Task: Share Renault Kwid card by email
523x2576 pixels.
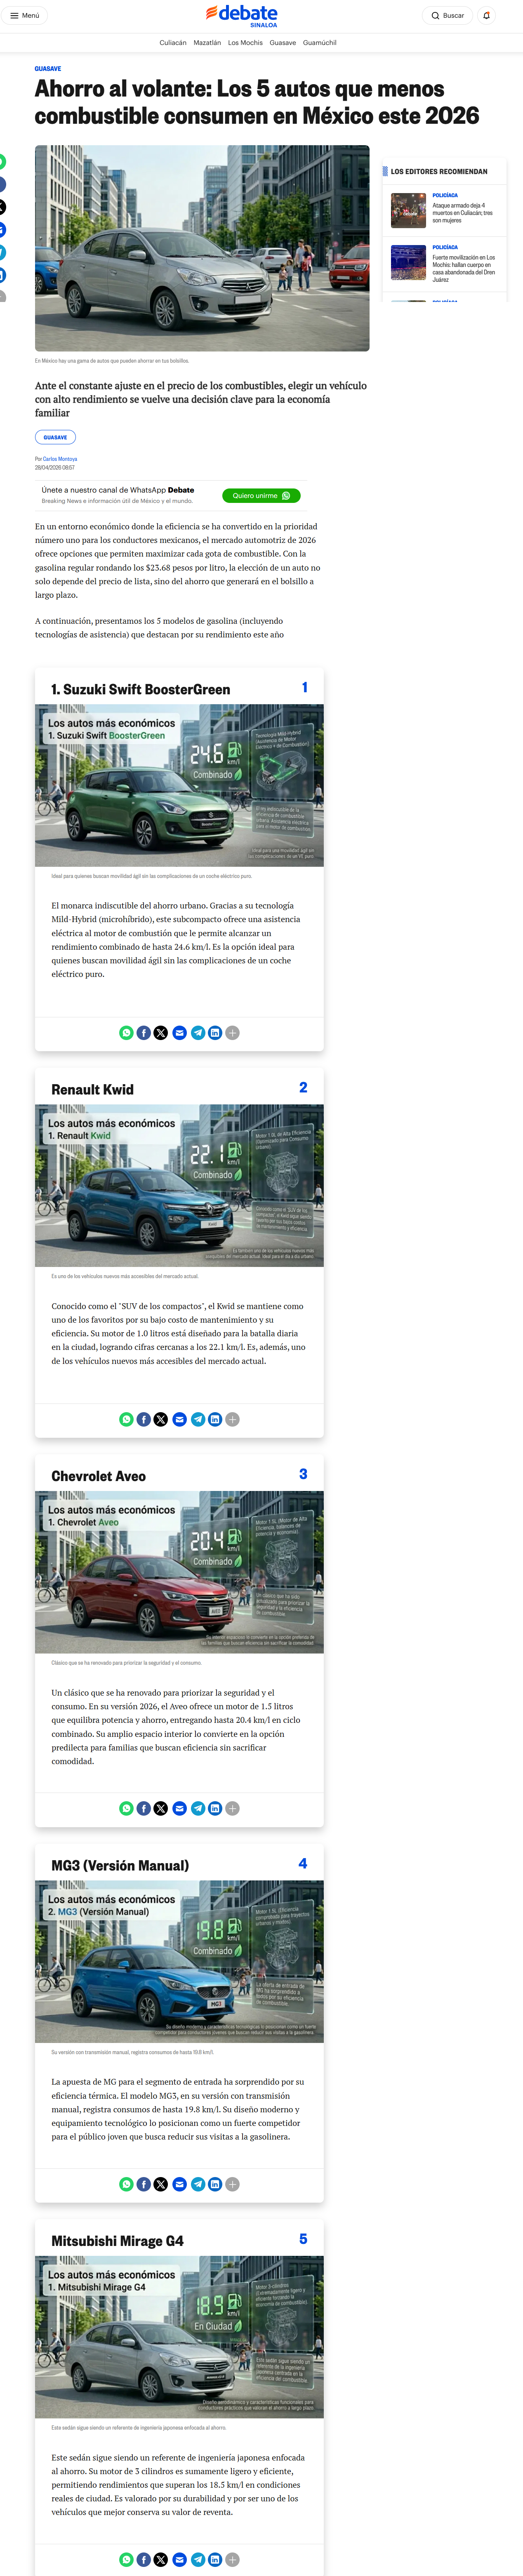Action: click(x=180, y=1419)
